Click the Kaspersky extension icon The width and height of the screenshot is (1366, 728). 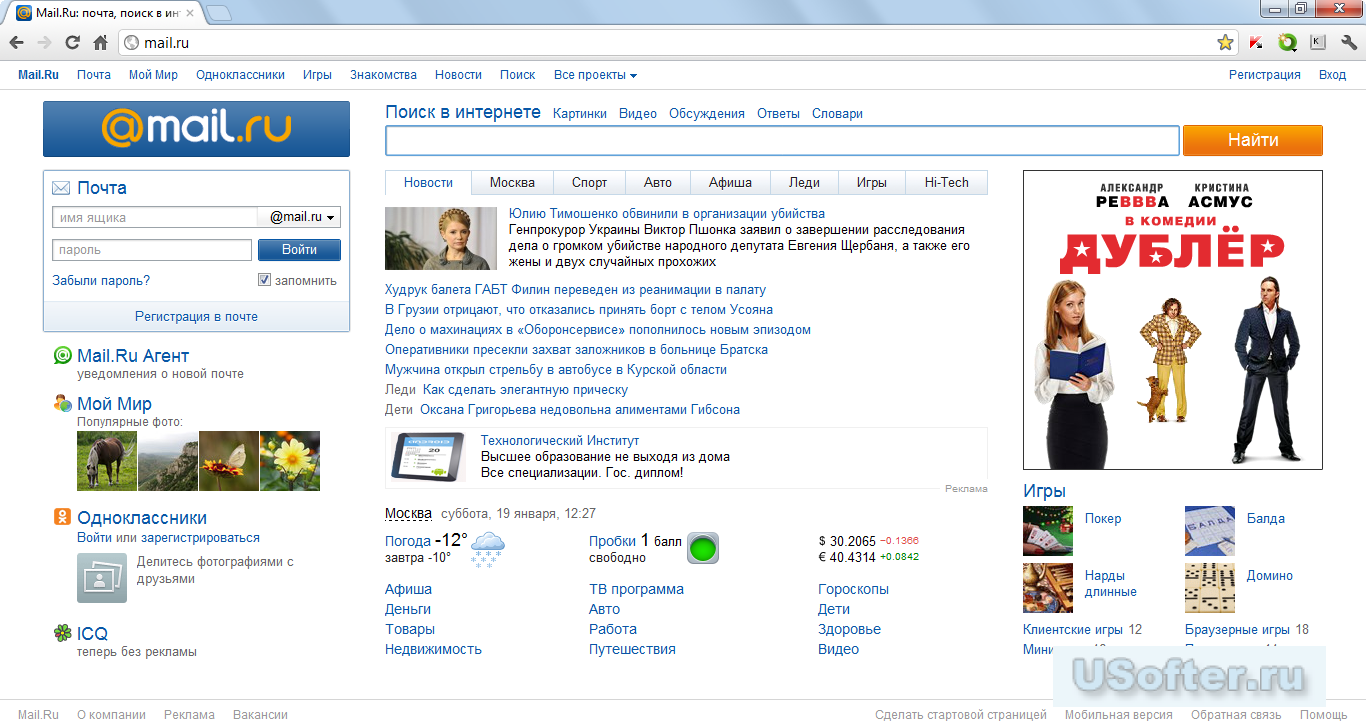coord(1257,43)
